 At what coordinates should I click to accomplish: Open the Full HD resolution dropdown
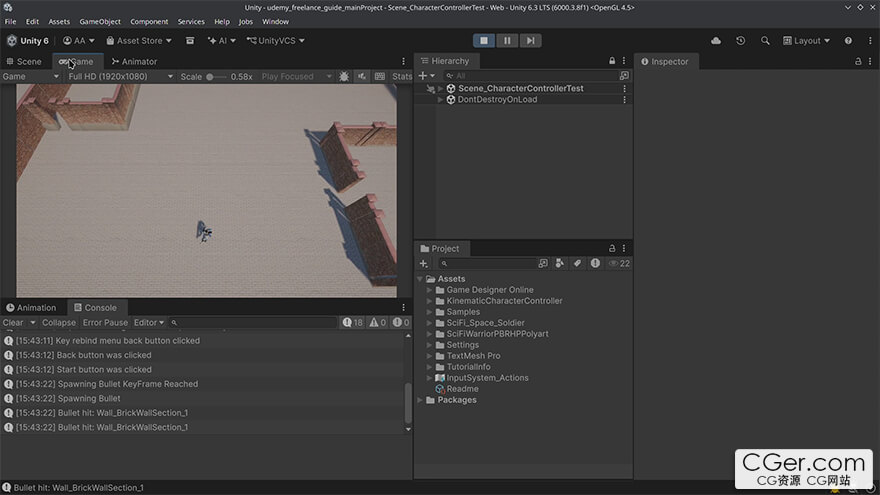tap(120, 76)
